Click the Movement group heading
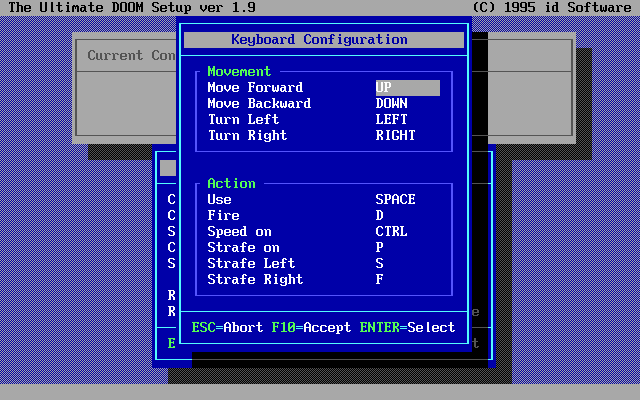 point(239,72)
